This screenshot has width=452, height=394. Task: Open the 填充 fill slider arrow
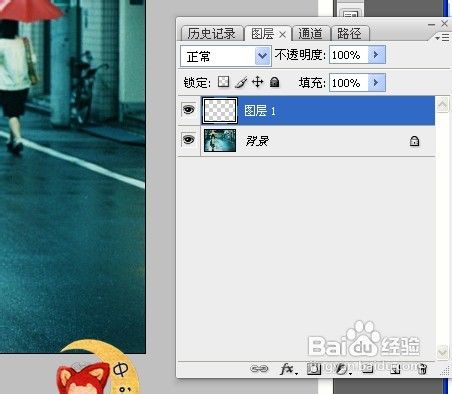pos(377,82)
